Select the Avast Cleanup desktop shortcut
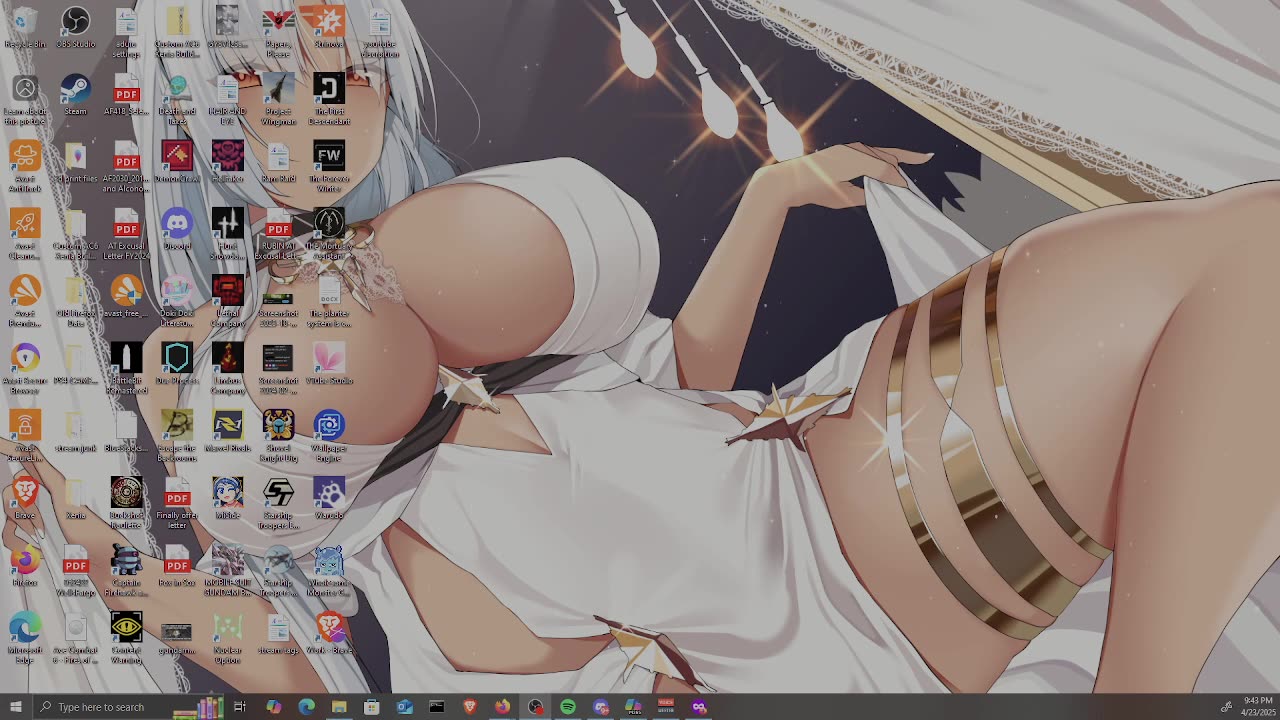 24,235
